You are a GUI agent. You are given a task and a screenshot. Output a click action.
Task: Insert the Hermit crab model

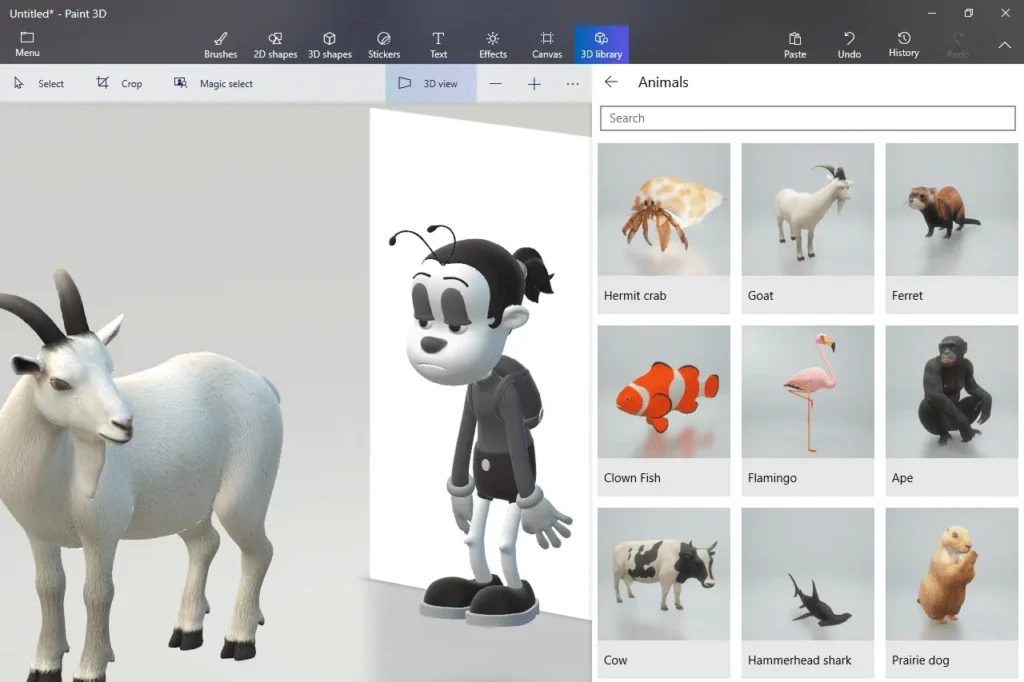(664, 228)
